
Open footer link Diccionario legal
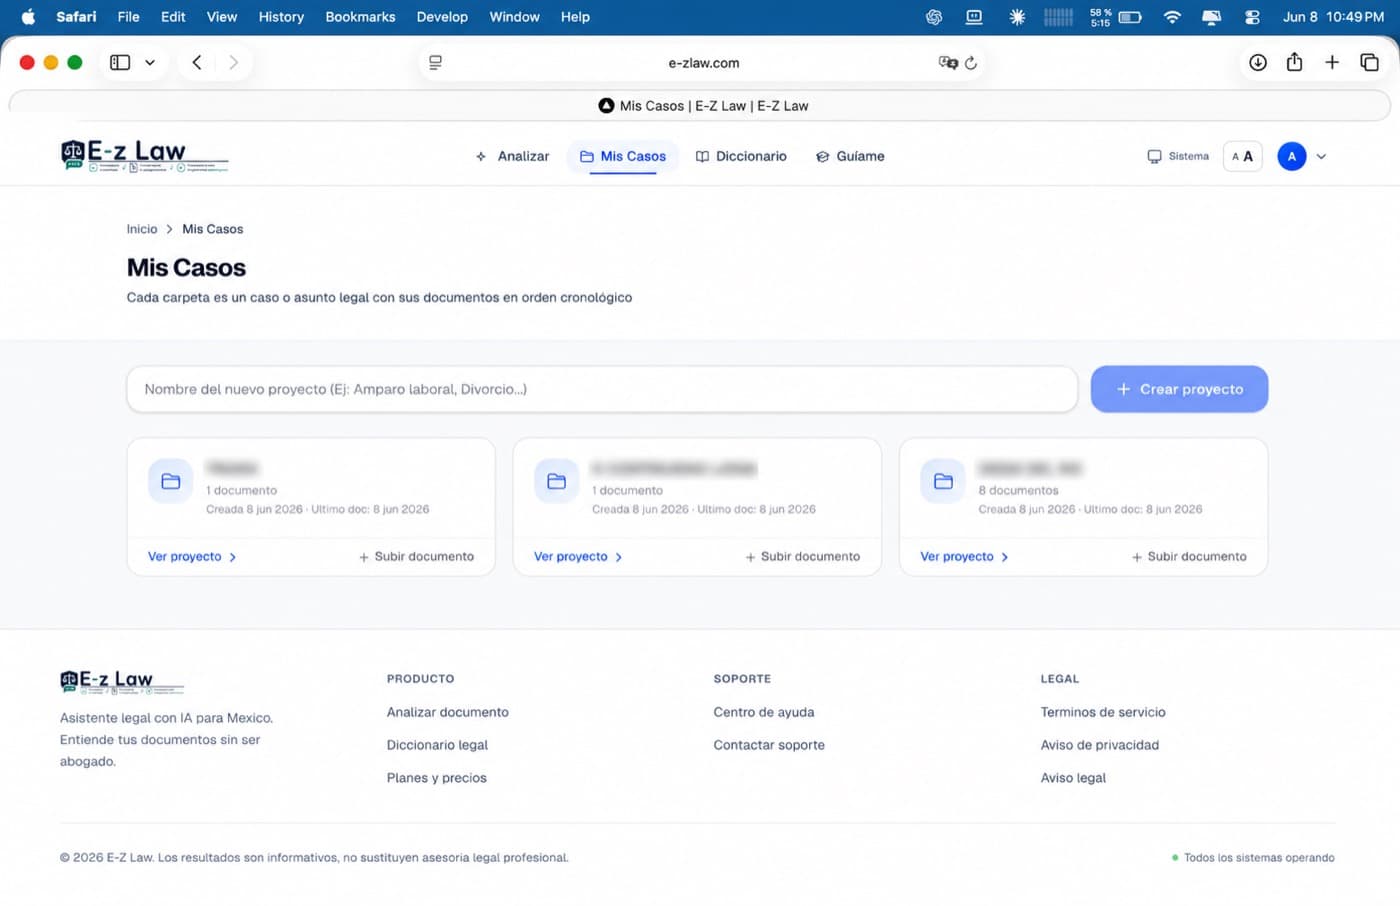tap(437, 745)
